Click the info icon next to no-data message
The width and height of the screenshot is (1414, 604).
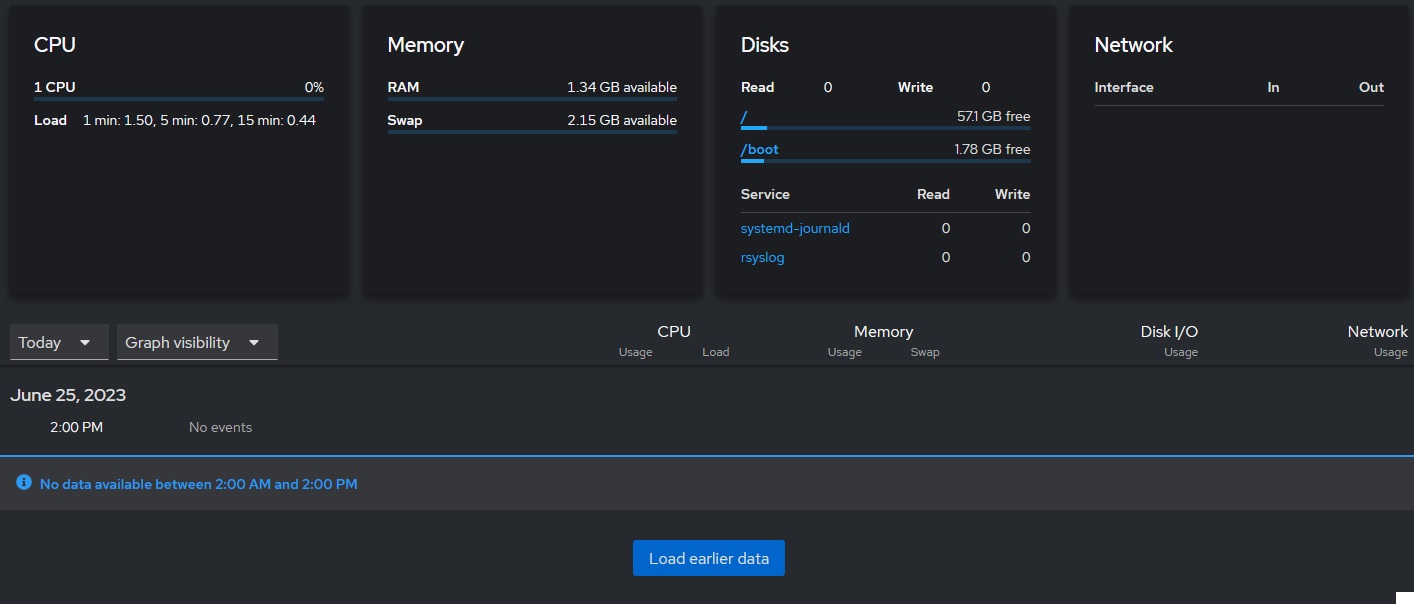(25, 483)
